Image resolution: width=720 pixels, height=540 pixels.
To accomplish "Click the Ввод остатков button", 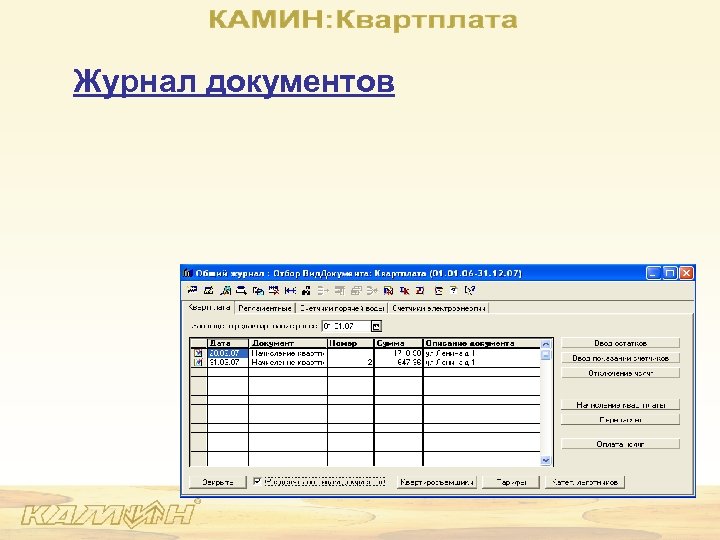I will [620, 343].
